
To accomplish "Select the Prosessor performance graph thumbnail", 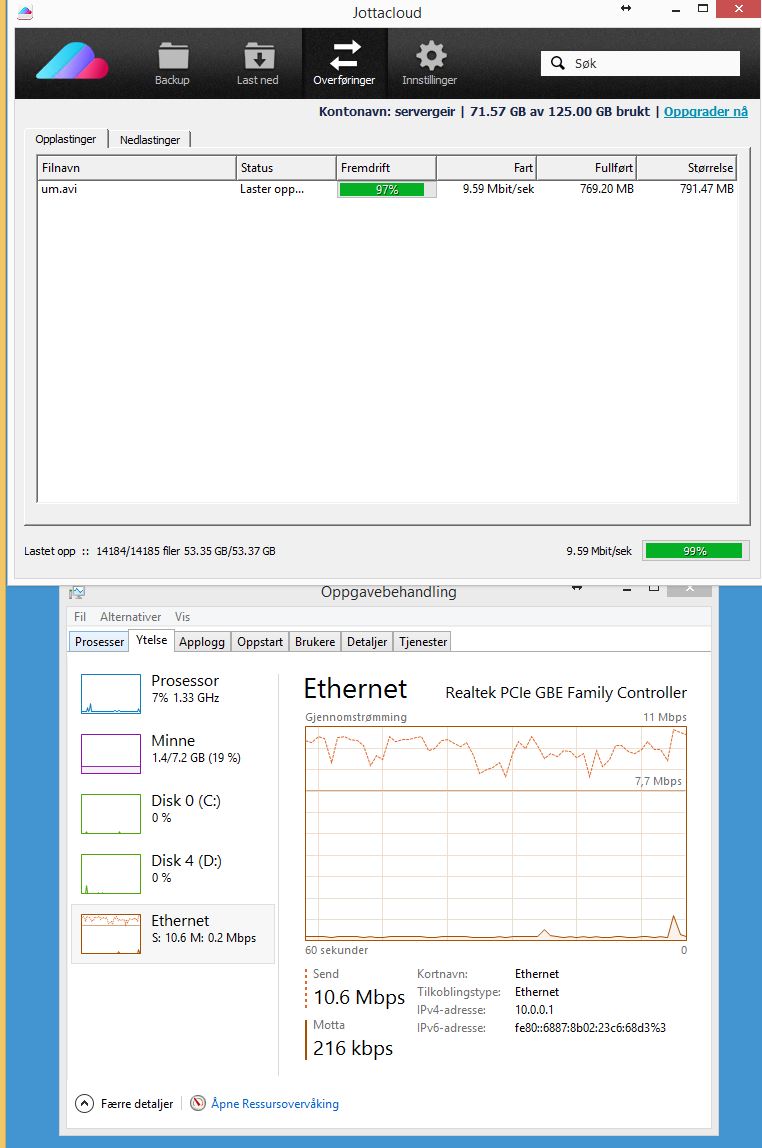I will (111, 693).
